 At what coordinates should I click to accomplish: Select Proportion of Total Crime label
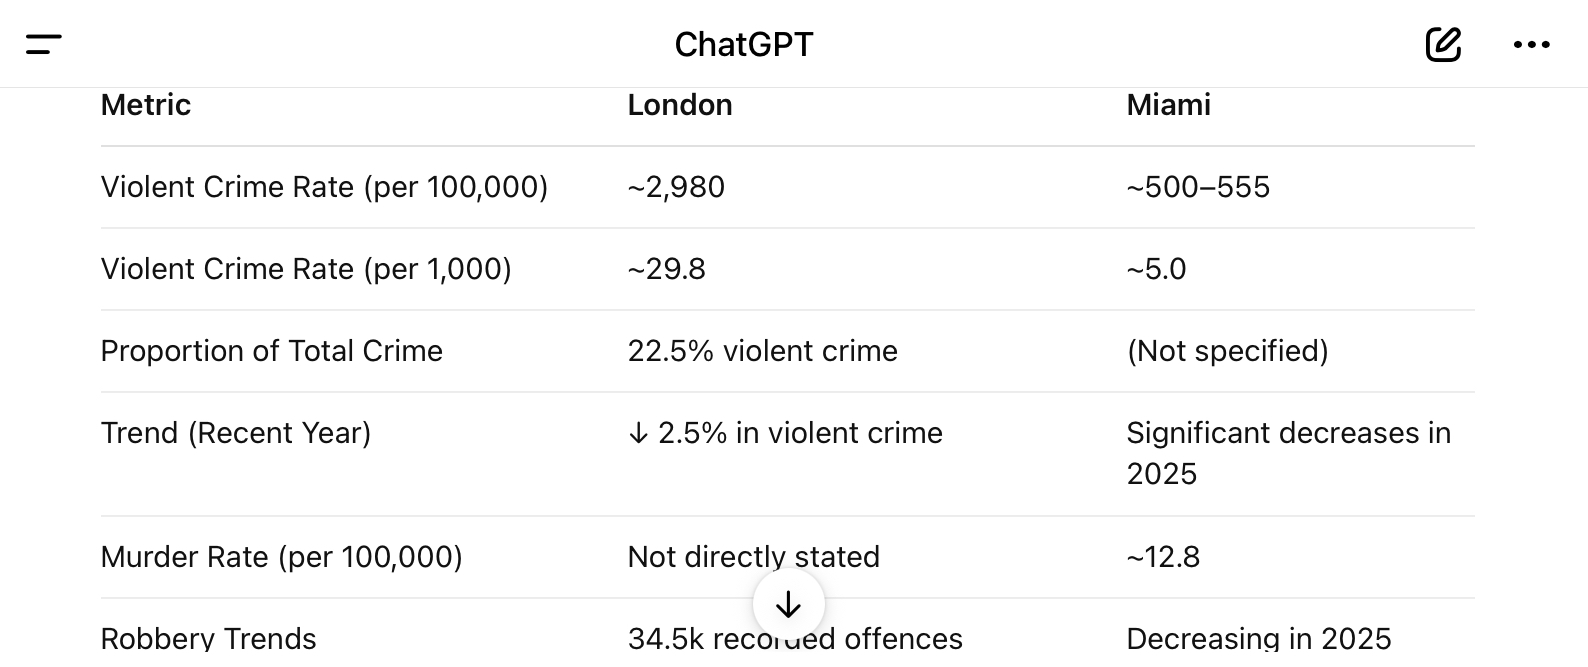(x=272, y=351)
